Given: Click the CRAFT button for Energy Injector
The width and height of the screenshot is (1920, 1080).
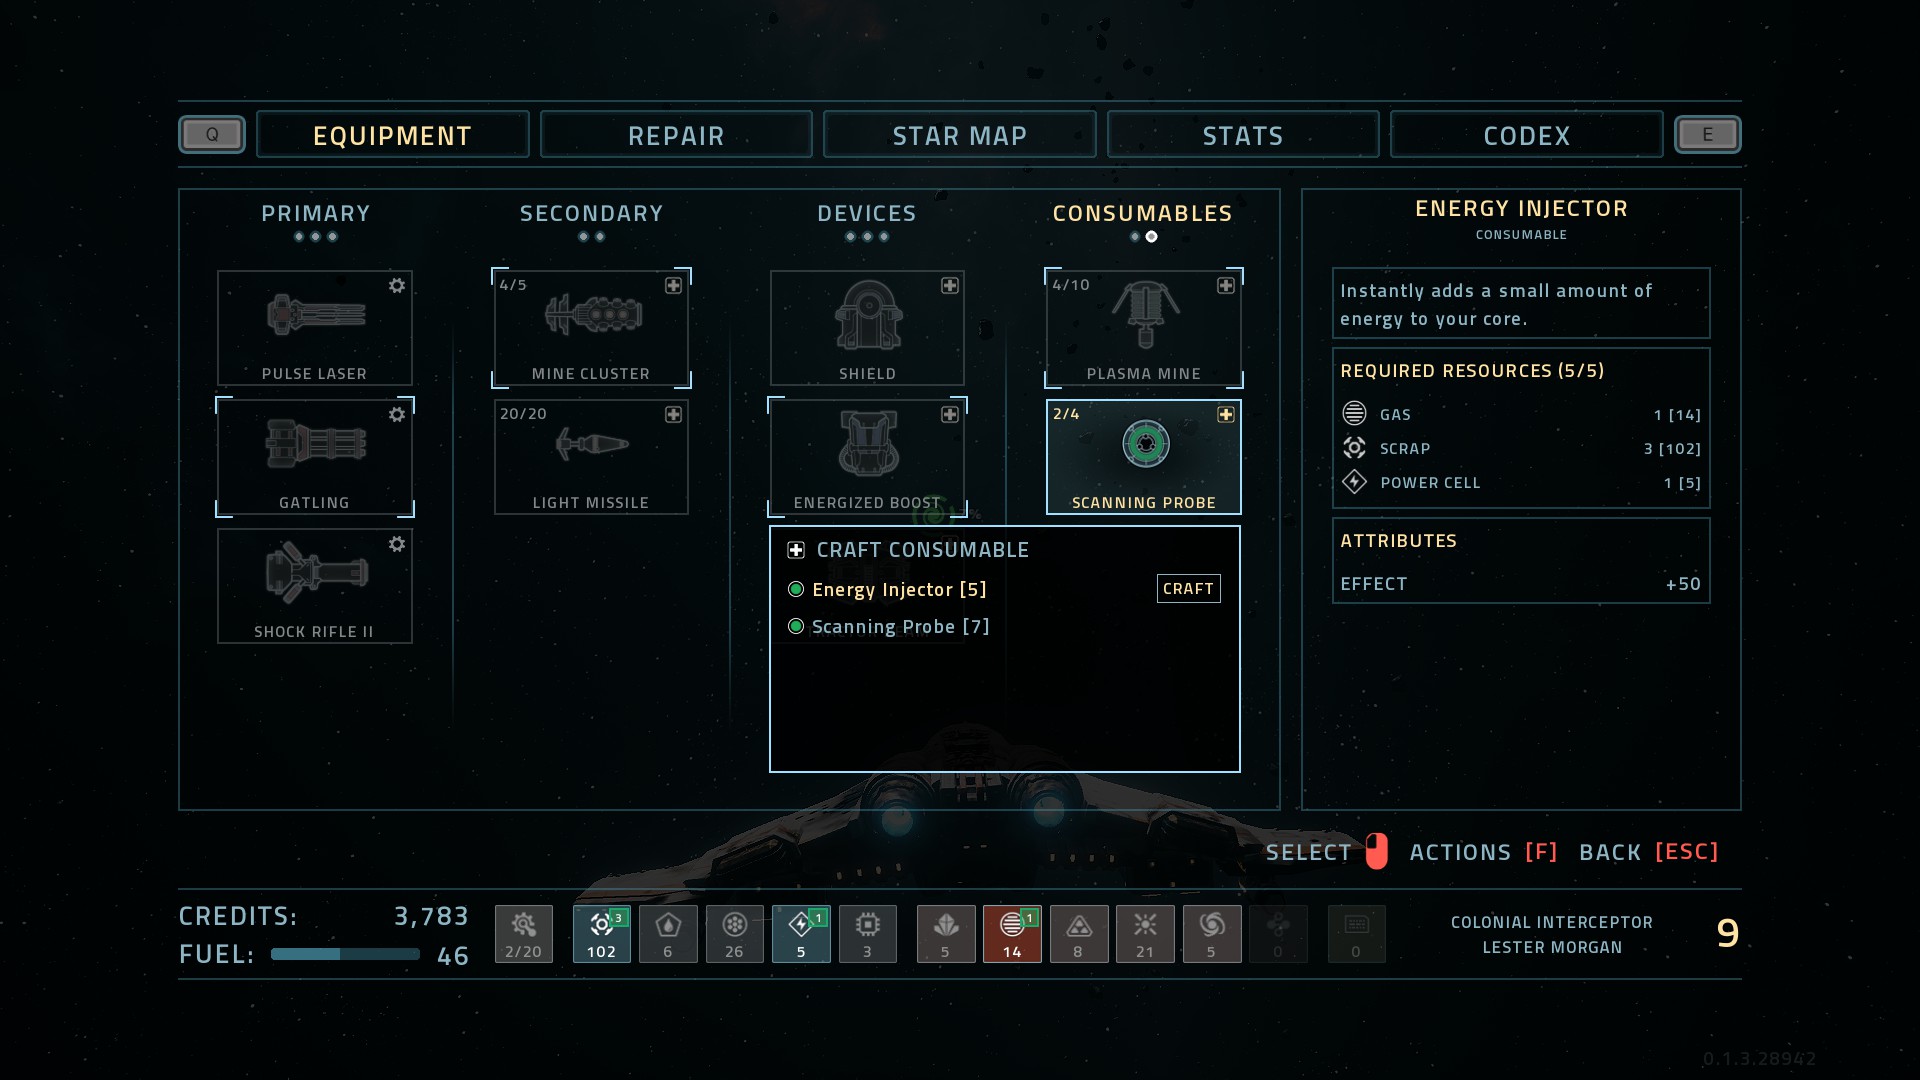Looking at the screenshot, I should point(1189,589).
